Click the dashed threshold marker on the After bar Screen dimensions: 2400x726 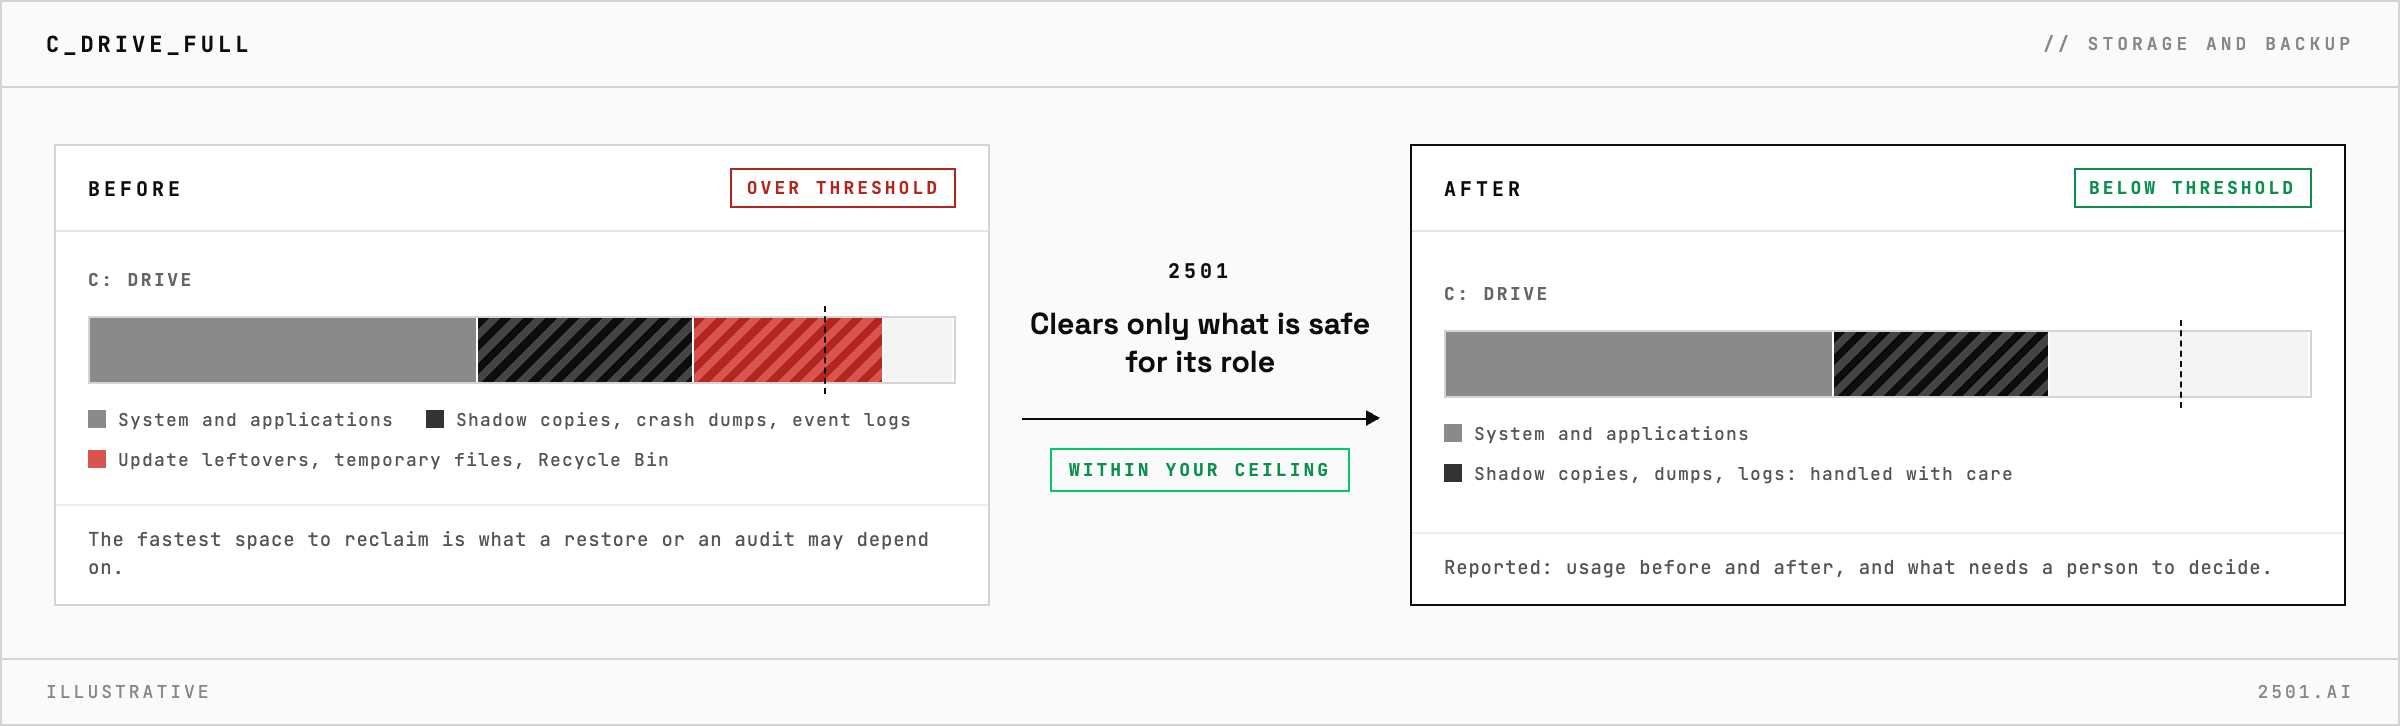[2181, 364]
